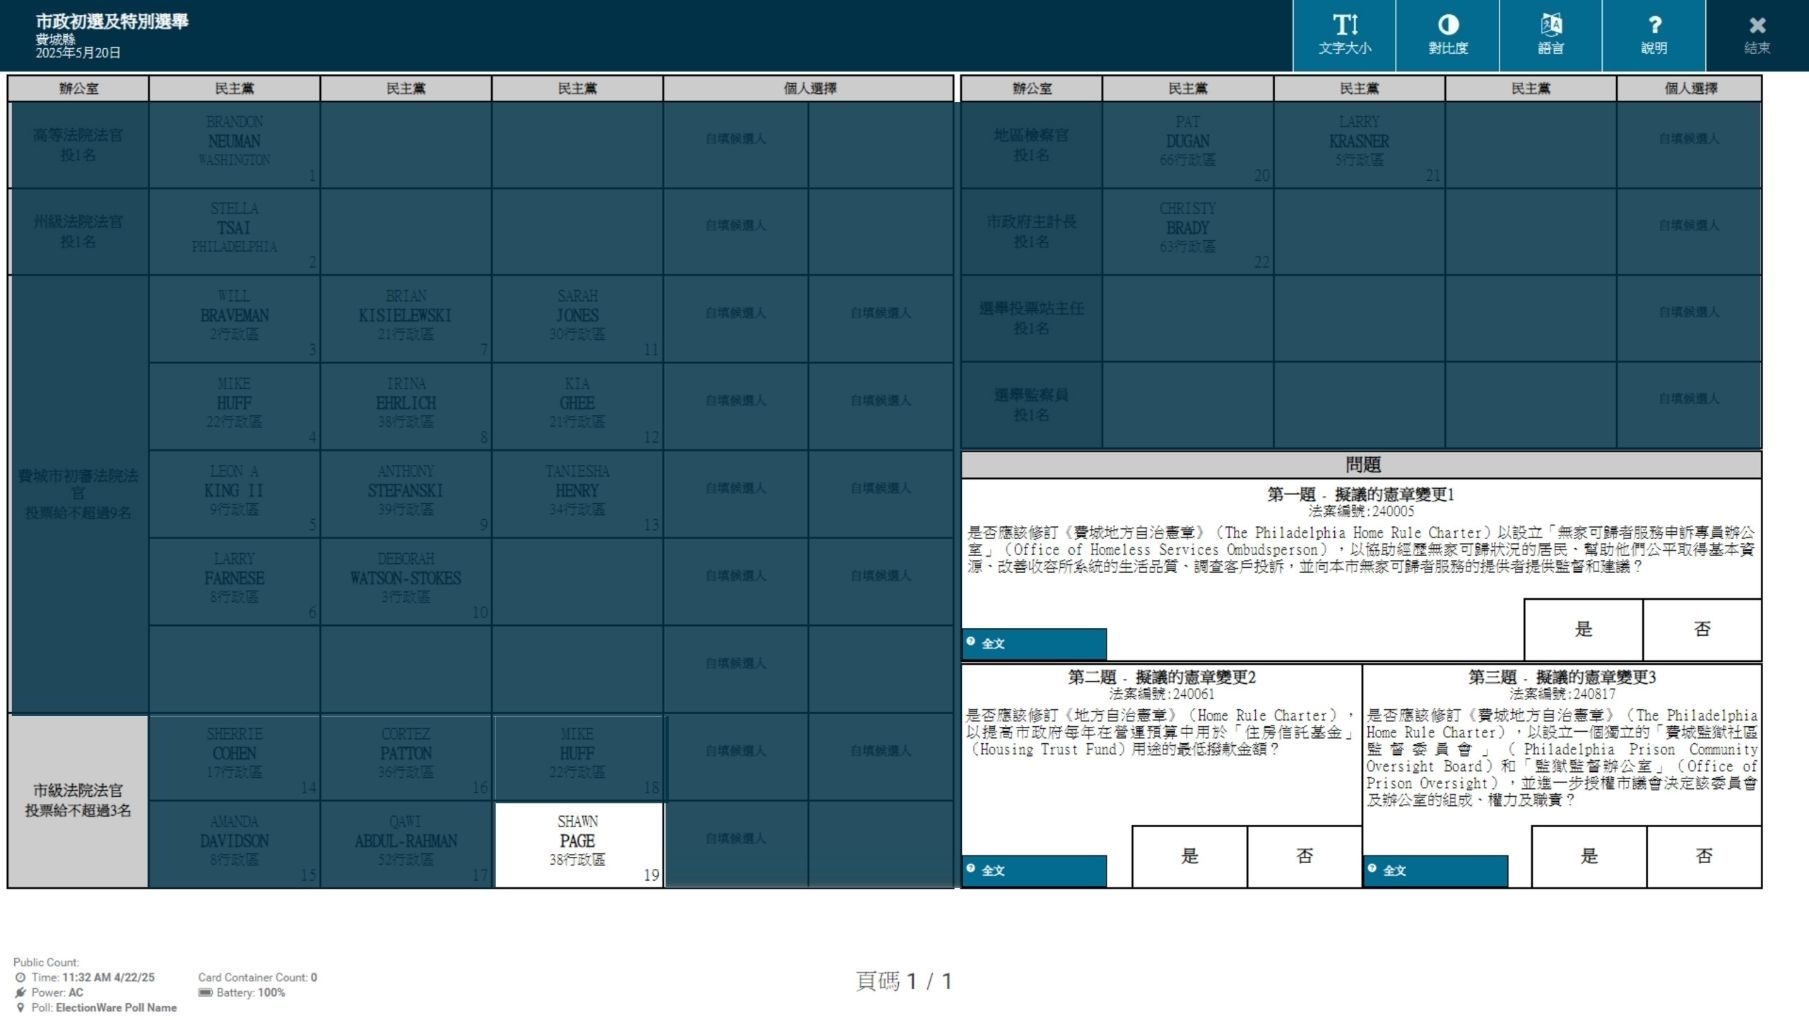Screen dimensions: 1809x1020
Task: Expand full text (全文) of Question 1
Action: pyautogui.click(x=1034, y=643)
